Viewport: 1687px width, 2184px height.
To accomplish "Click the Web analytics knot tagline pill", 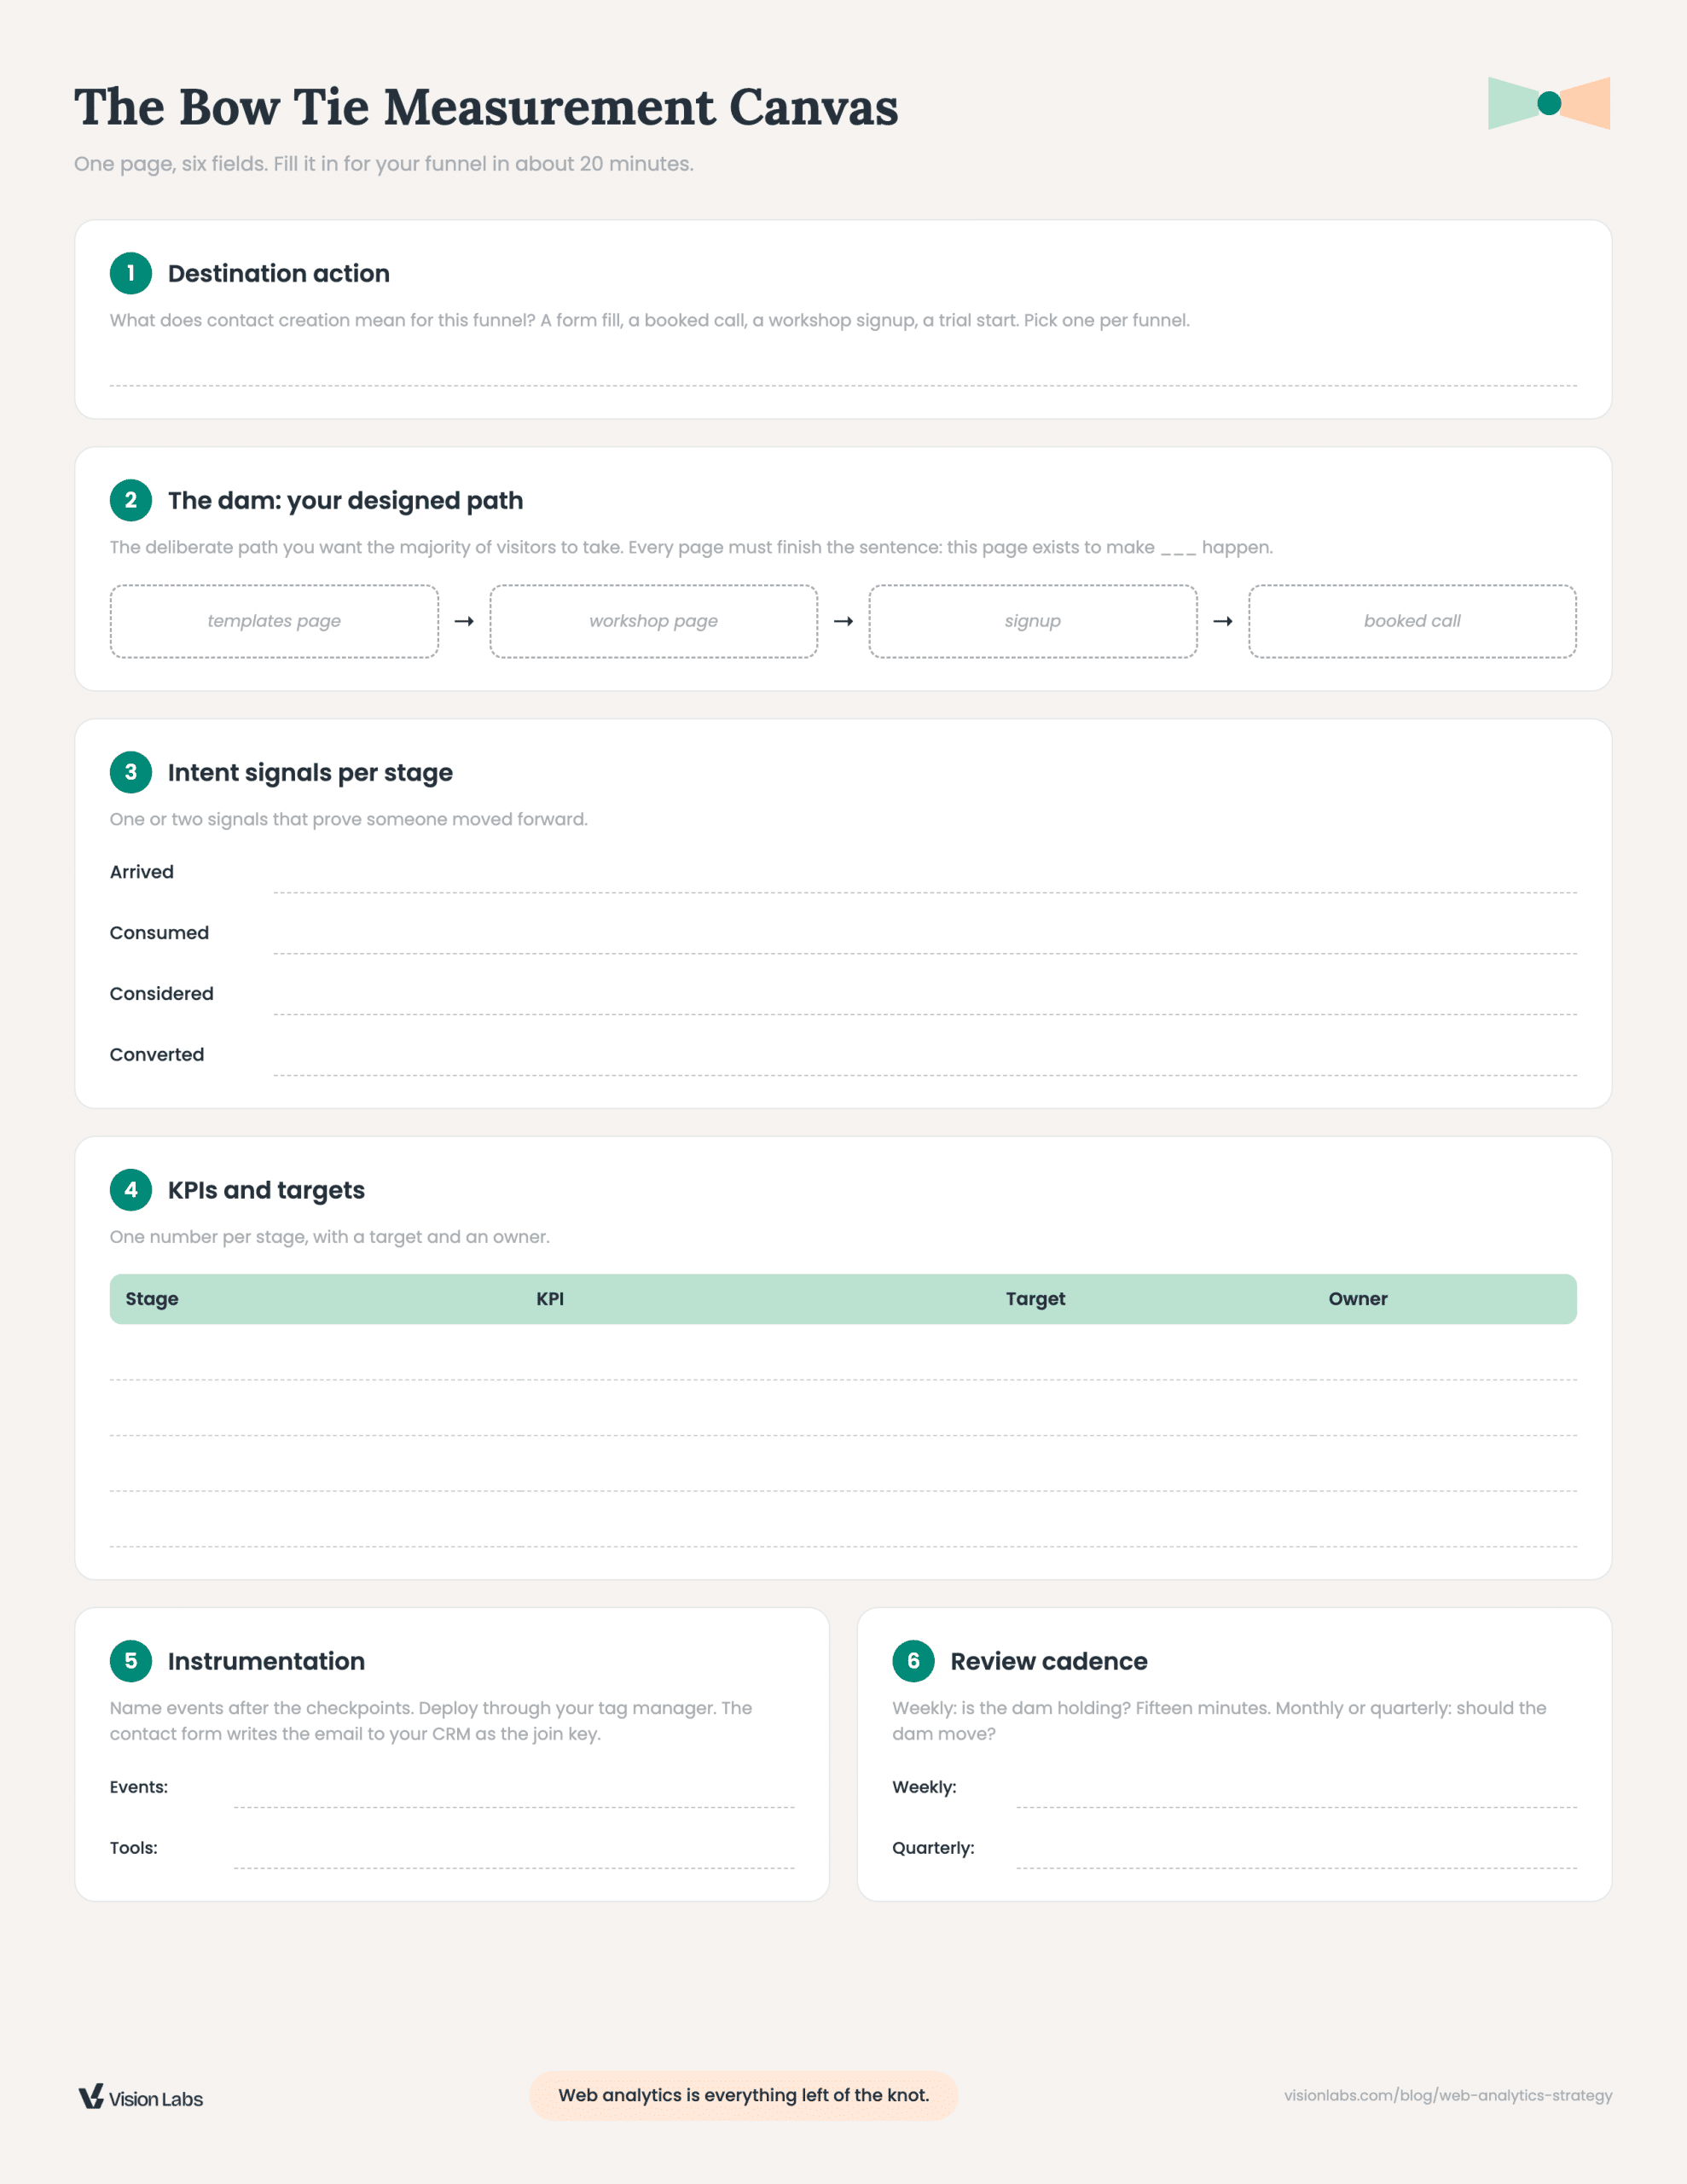I will coord(743,2095).
